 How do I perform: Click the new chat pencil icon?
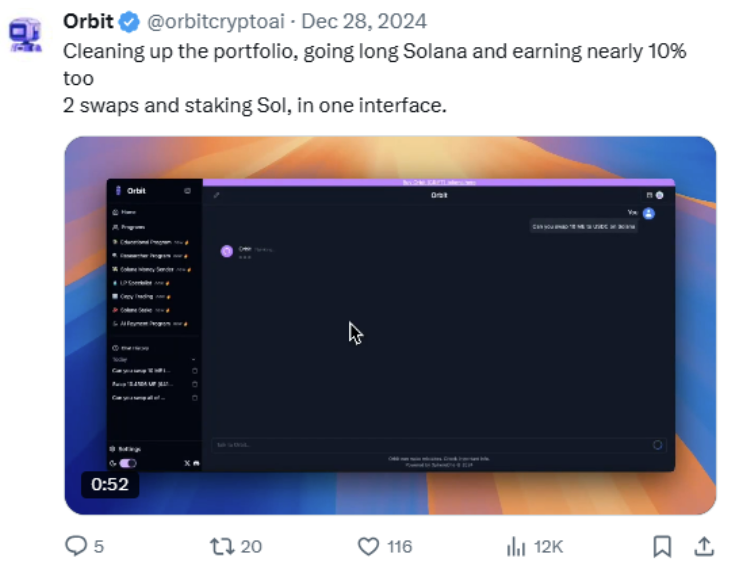pyautogui.click(x=216, y=195)
